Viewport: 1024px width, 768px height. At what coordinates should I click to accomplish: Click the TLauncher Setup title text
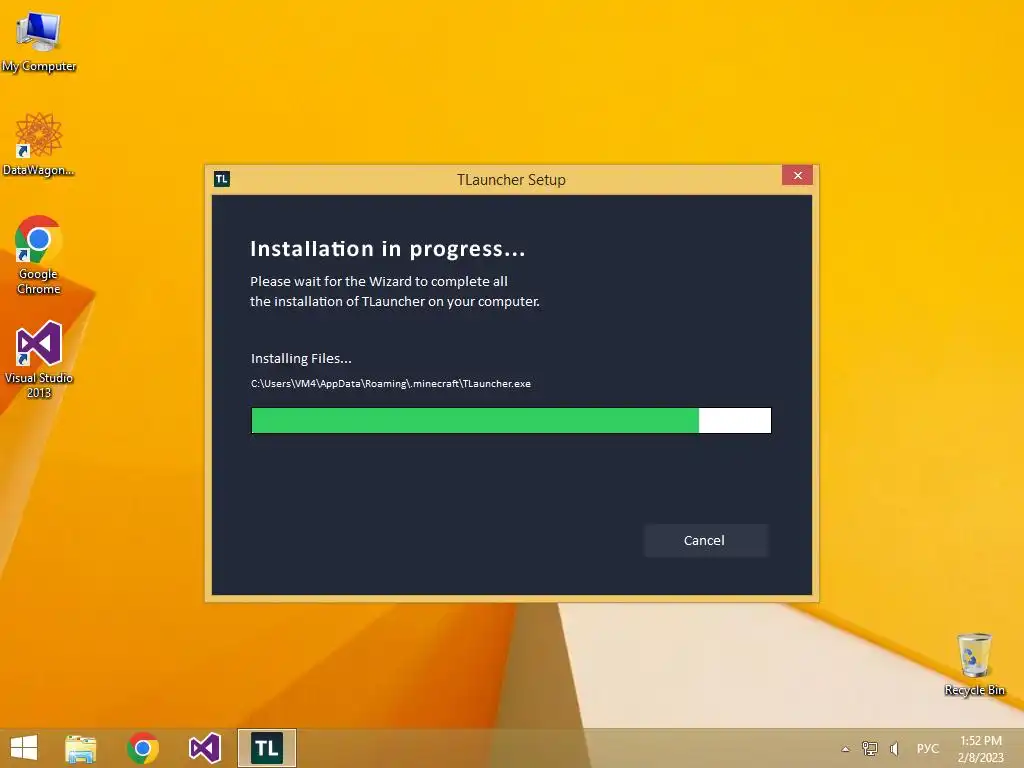tap(511, 180)
